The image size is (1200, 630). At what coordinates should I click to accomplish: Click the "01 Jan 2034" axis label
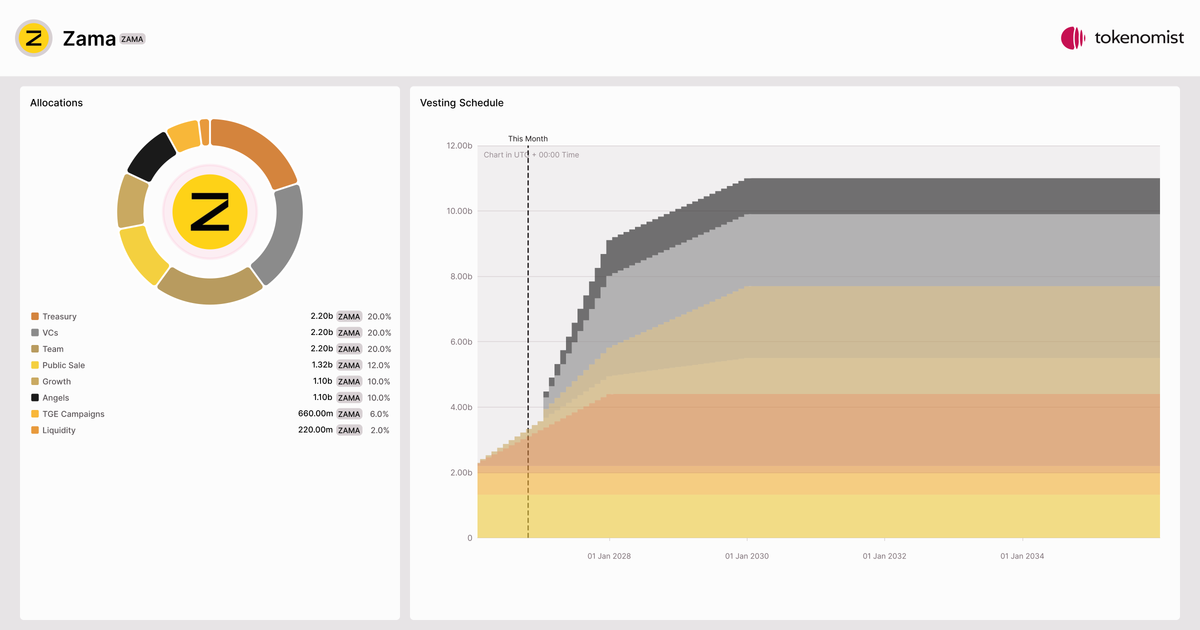pyautogui.click(x=1024, y=556)
